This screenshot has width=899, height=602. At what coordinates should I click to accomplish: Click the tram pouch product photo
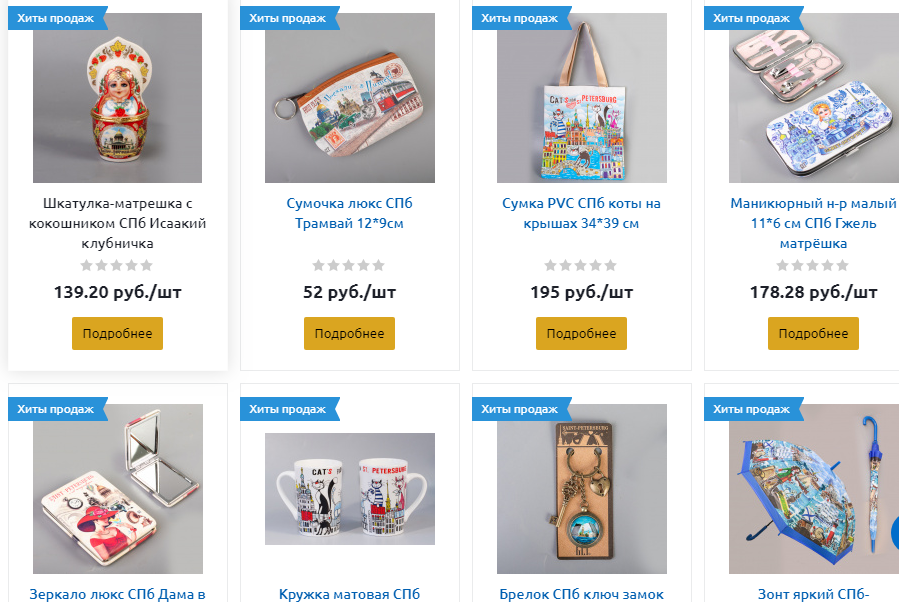coord(350,97)
